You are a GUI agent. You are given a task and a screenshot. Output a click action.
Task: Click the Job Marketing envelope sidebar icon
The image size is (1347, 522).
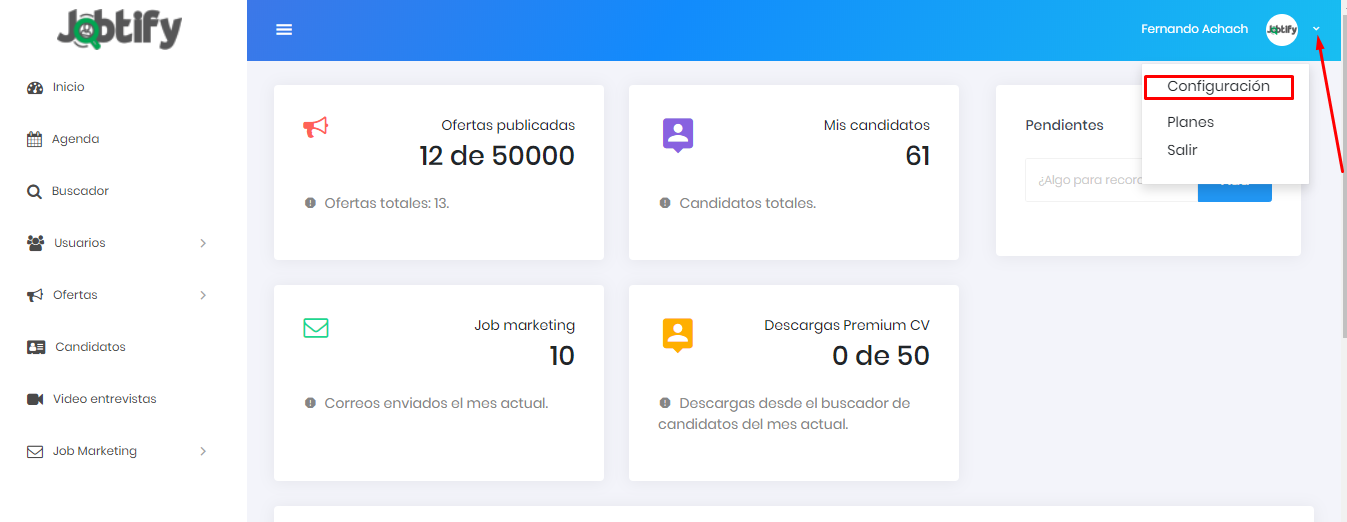point(35,451)
